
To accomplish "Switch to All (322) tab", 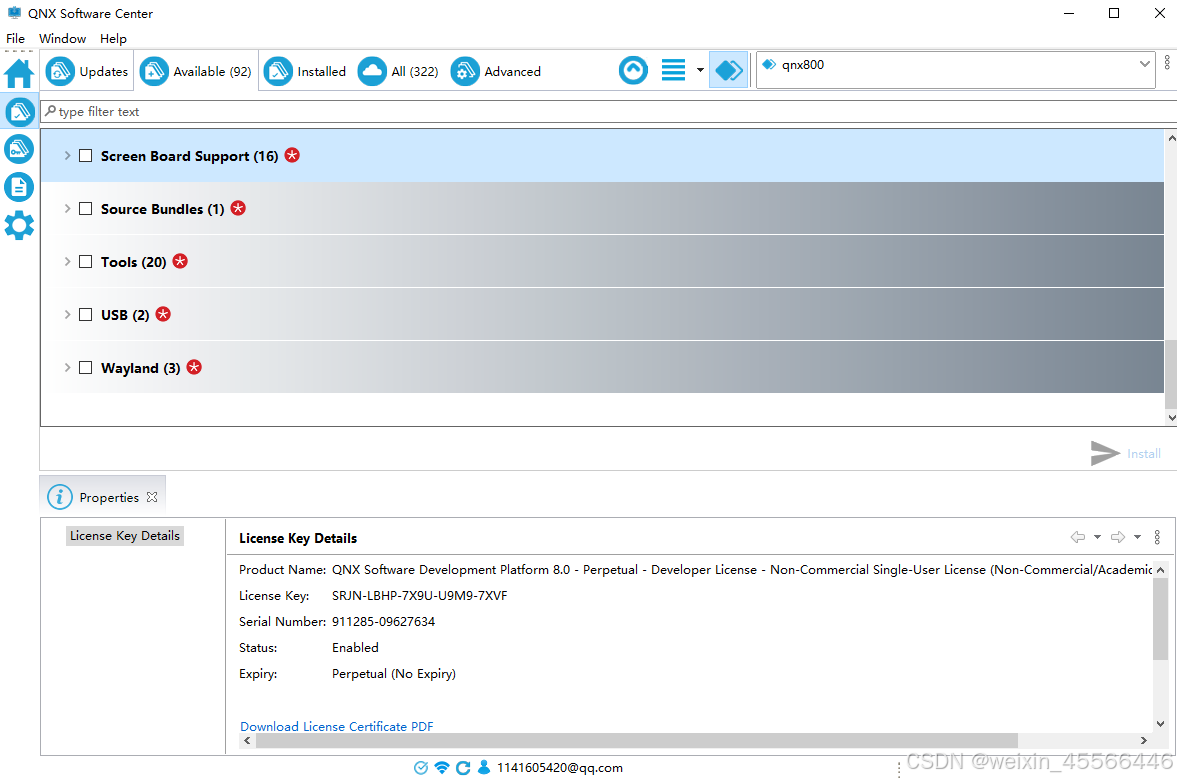I will (398, 71).
